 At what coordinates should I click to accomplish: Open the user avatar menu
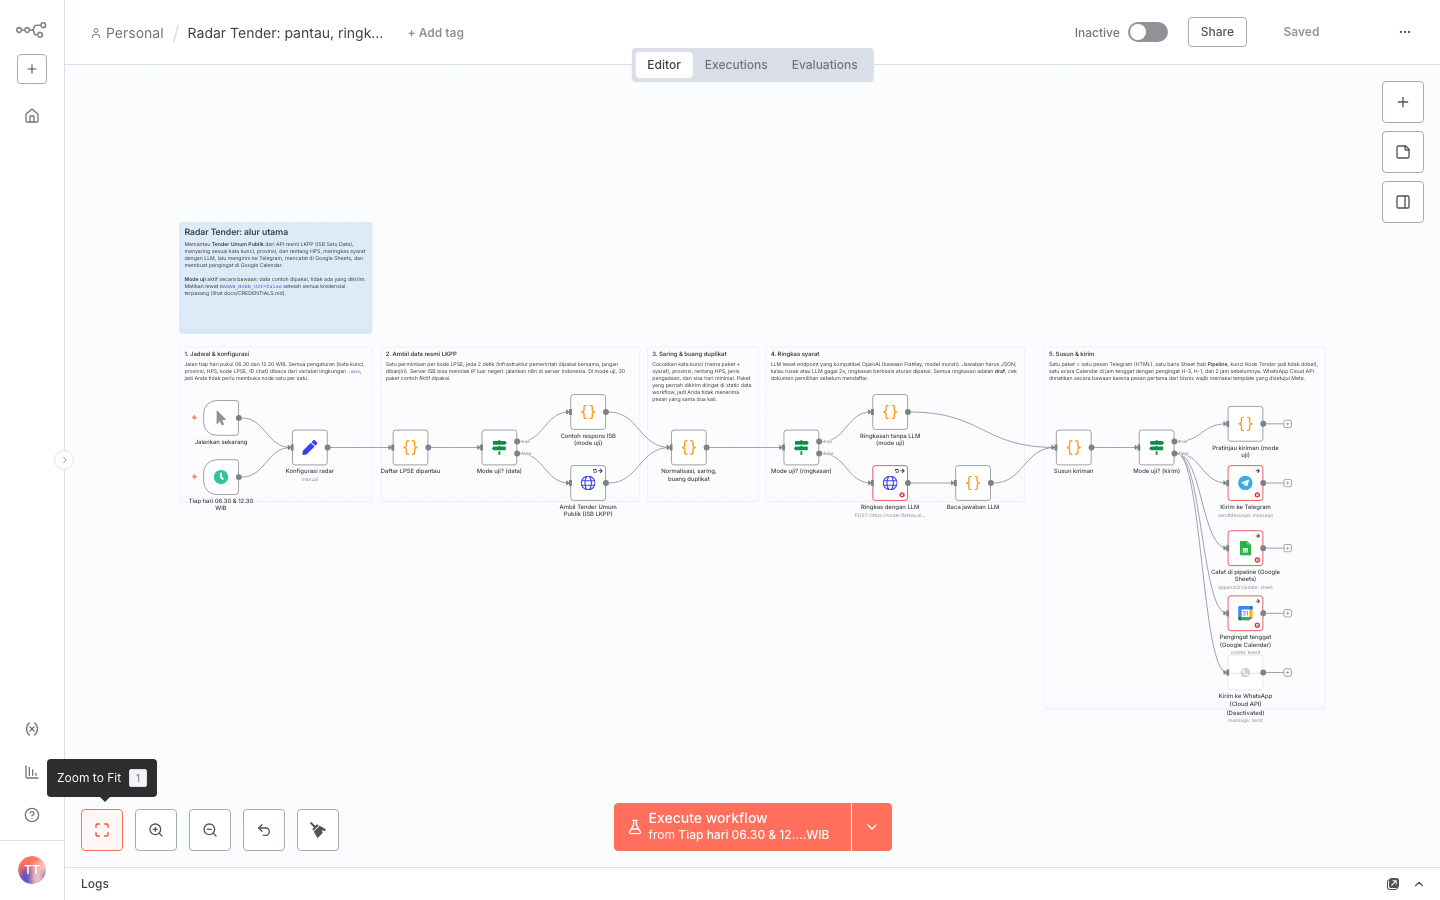pyautogui.click(x=32, y=870)
